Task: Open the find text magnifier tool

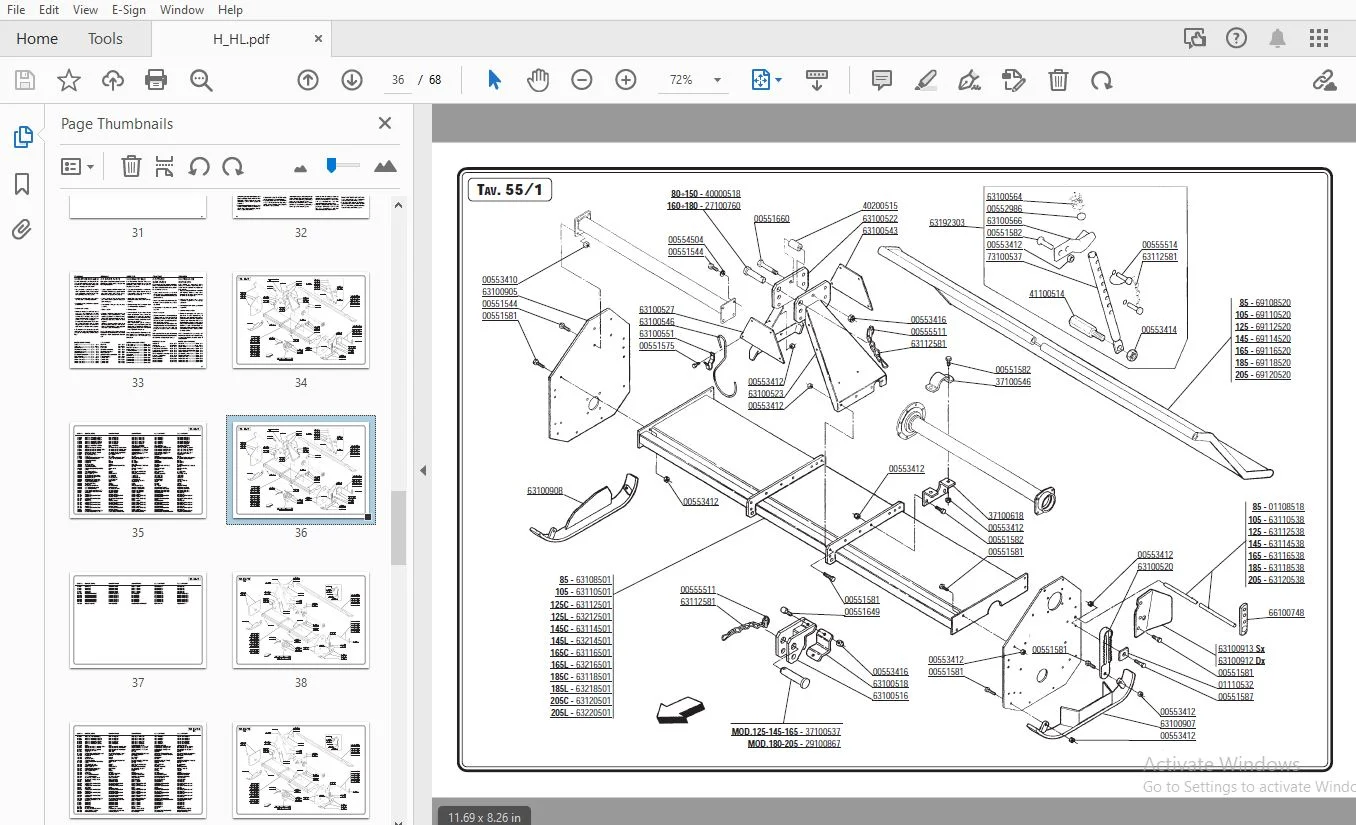Action: click(201, 80)
